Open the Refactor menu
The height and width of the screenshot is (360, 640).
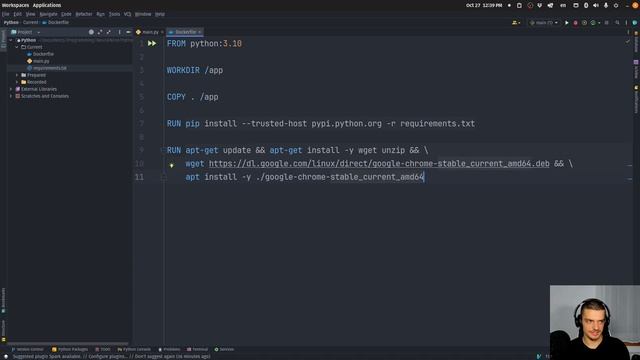(x=84, y=14)
